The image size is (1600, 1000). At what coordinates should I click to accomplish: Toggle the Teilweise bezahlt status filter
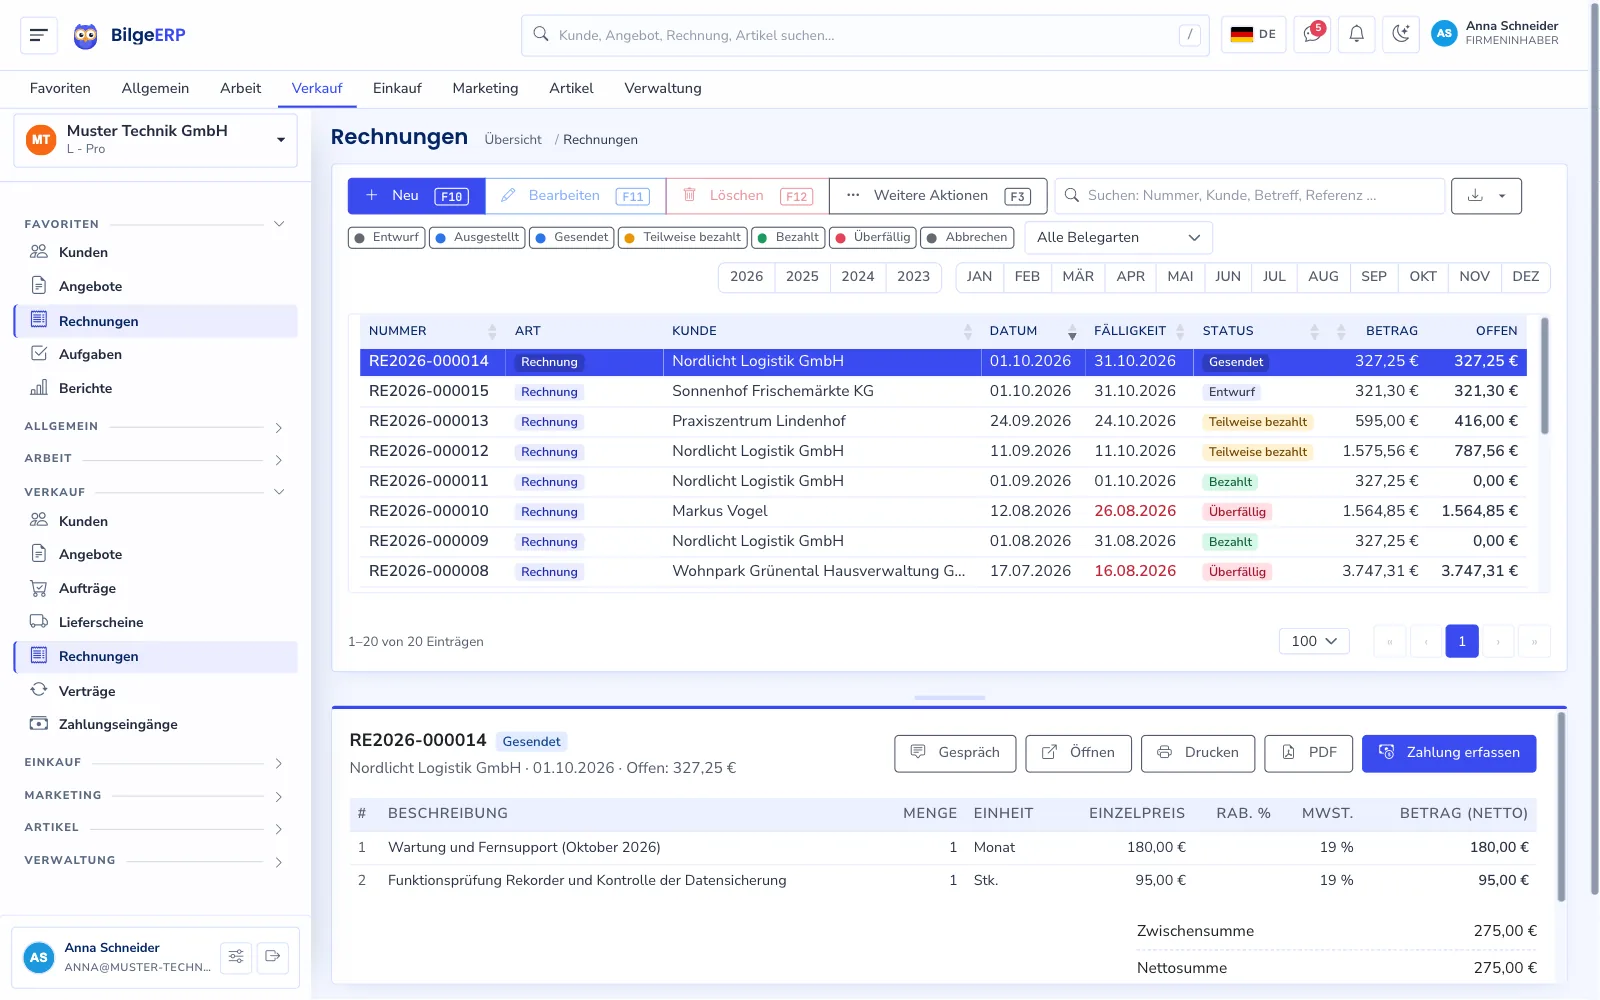[683, 238]
